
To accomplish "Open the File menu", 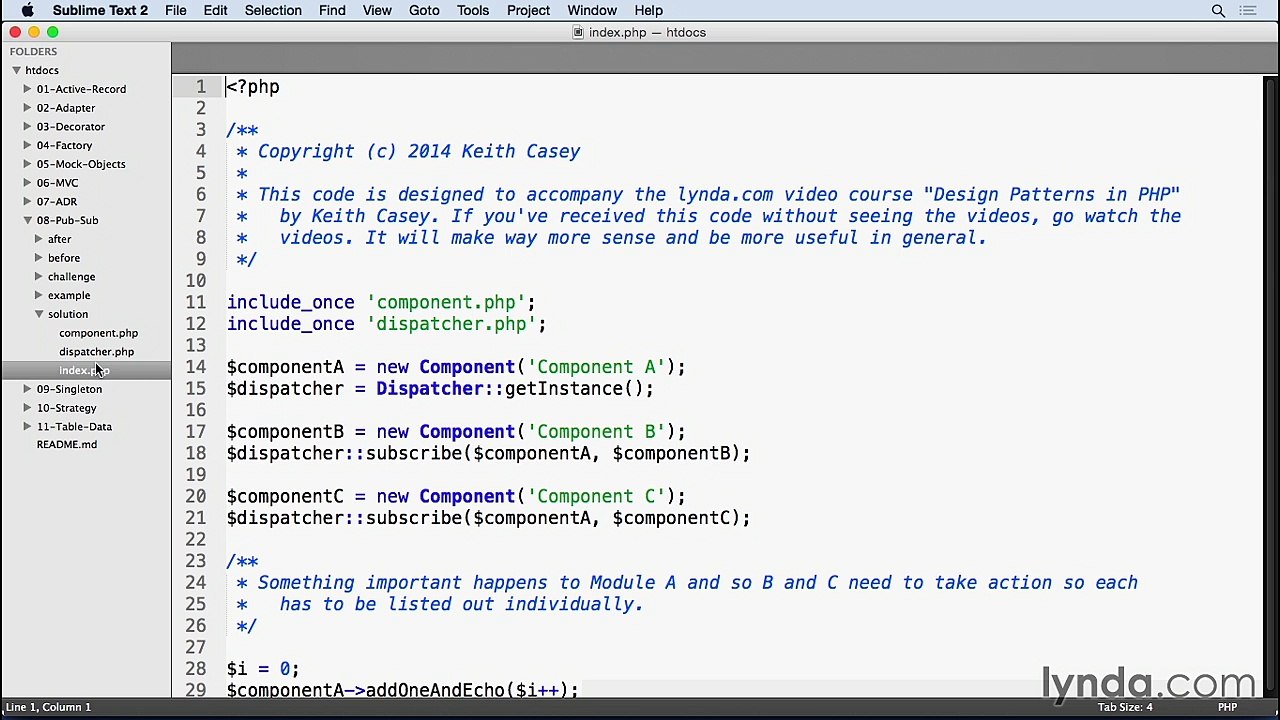I will pos(175,11).
